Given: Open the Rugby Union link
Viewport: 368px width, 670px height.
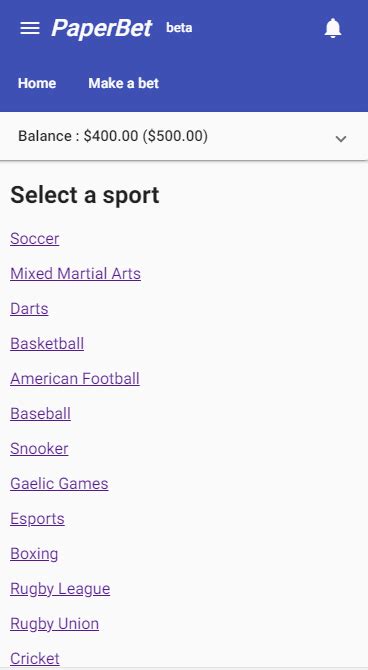Looking at the screenshot, I should tap(54, 624).
